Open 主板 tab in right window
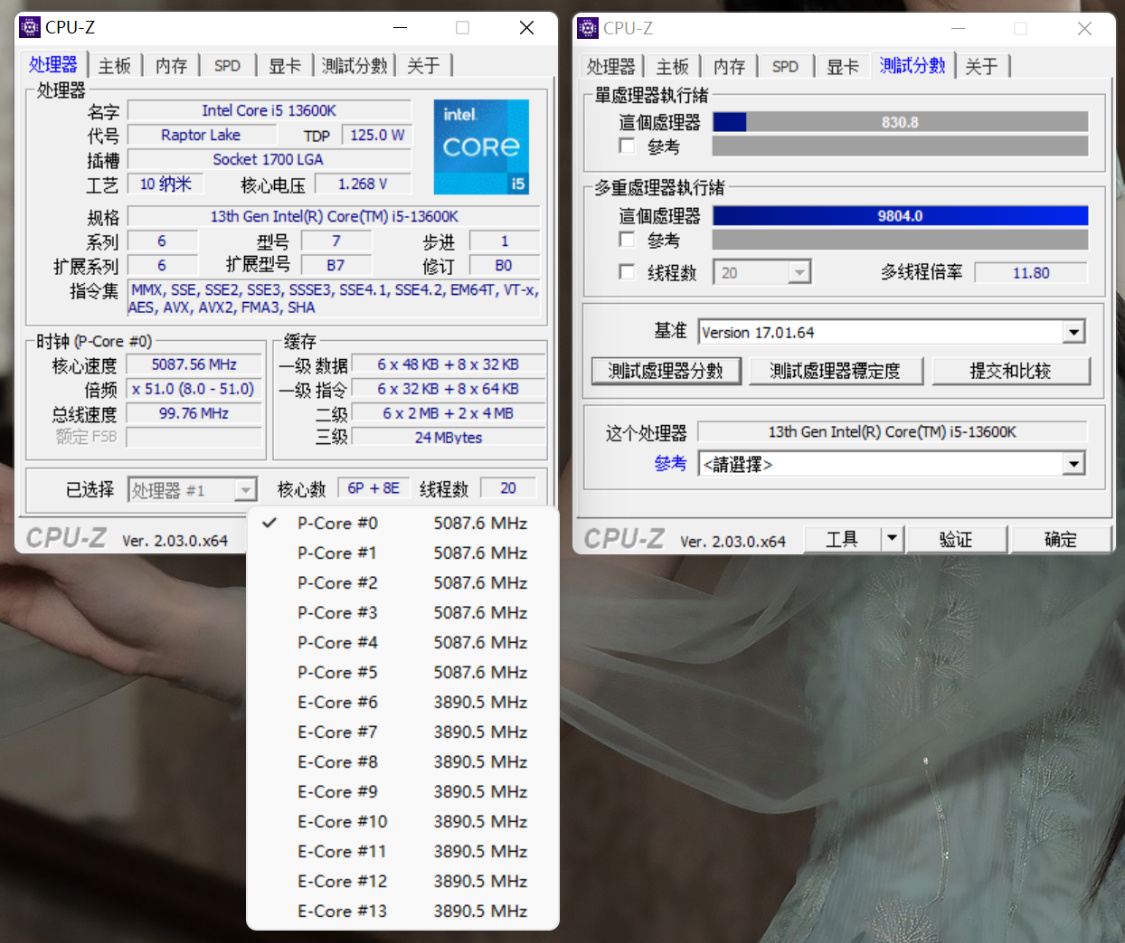 click(x=672, y=67)
